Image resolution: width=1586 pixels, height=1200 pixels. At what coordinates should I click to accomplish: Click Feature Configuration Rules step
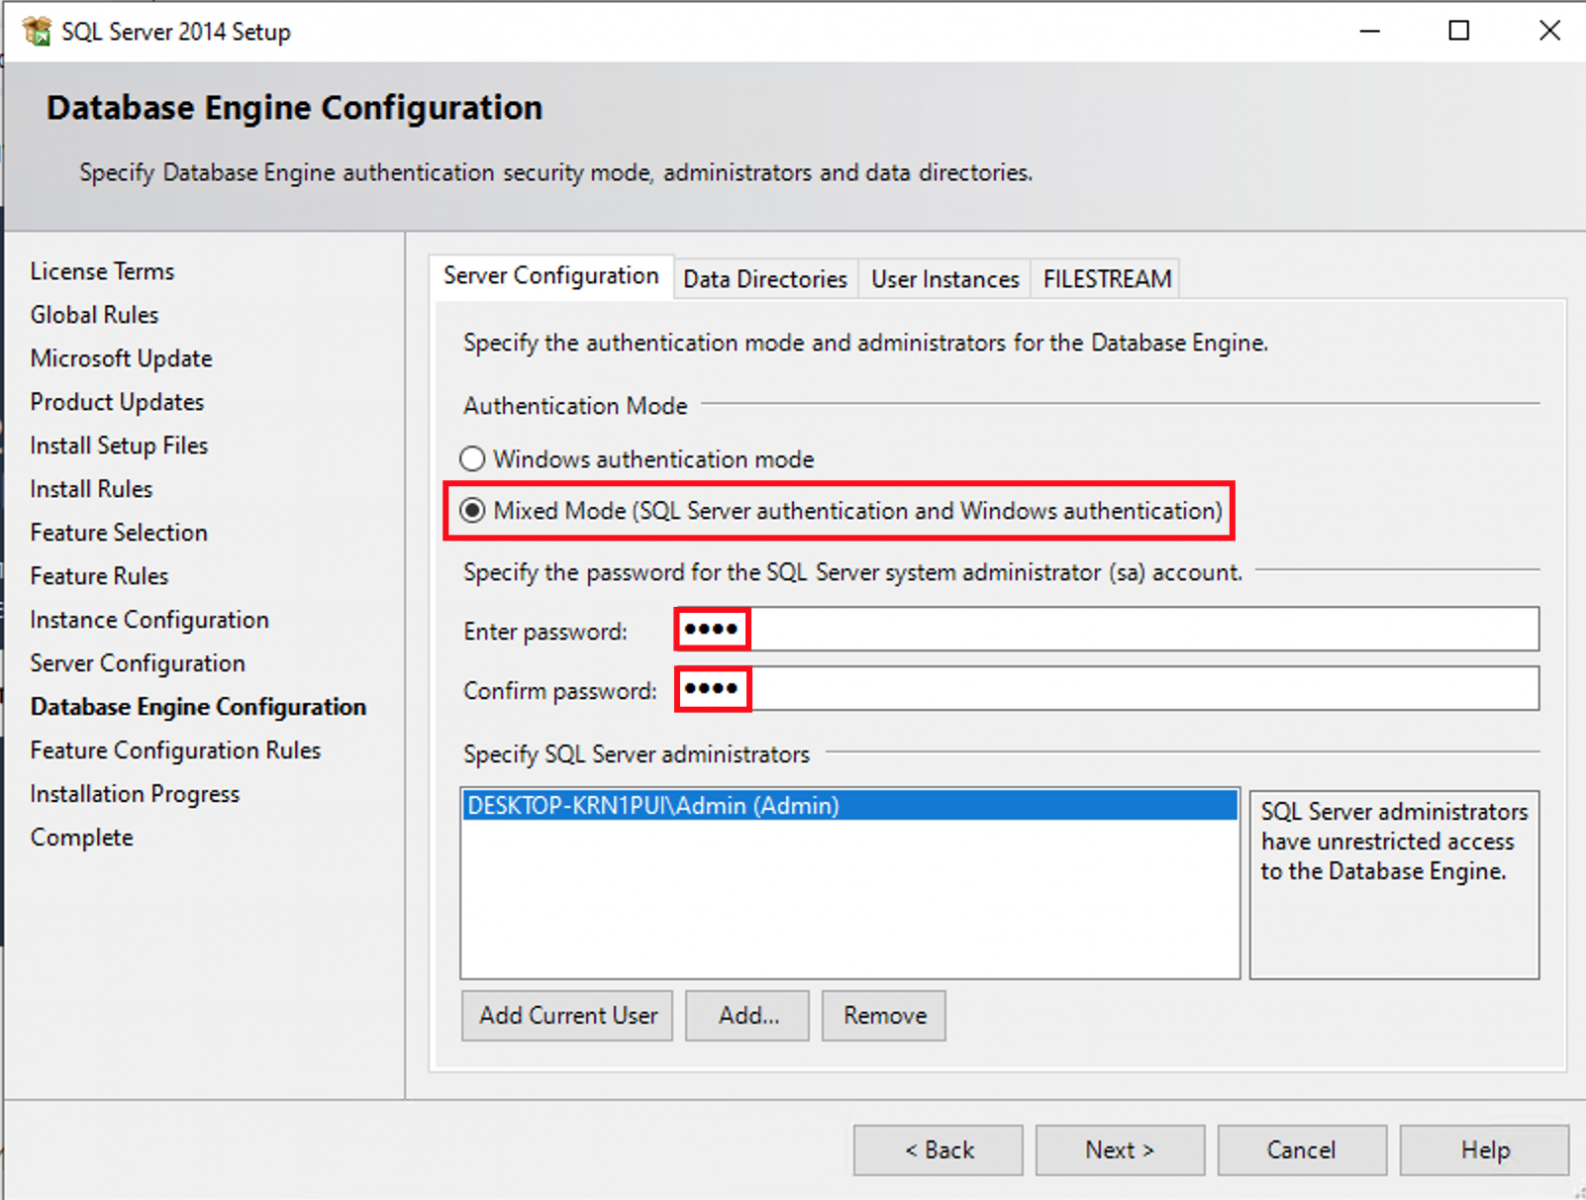(x=175, y=750)
